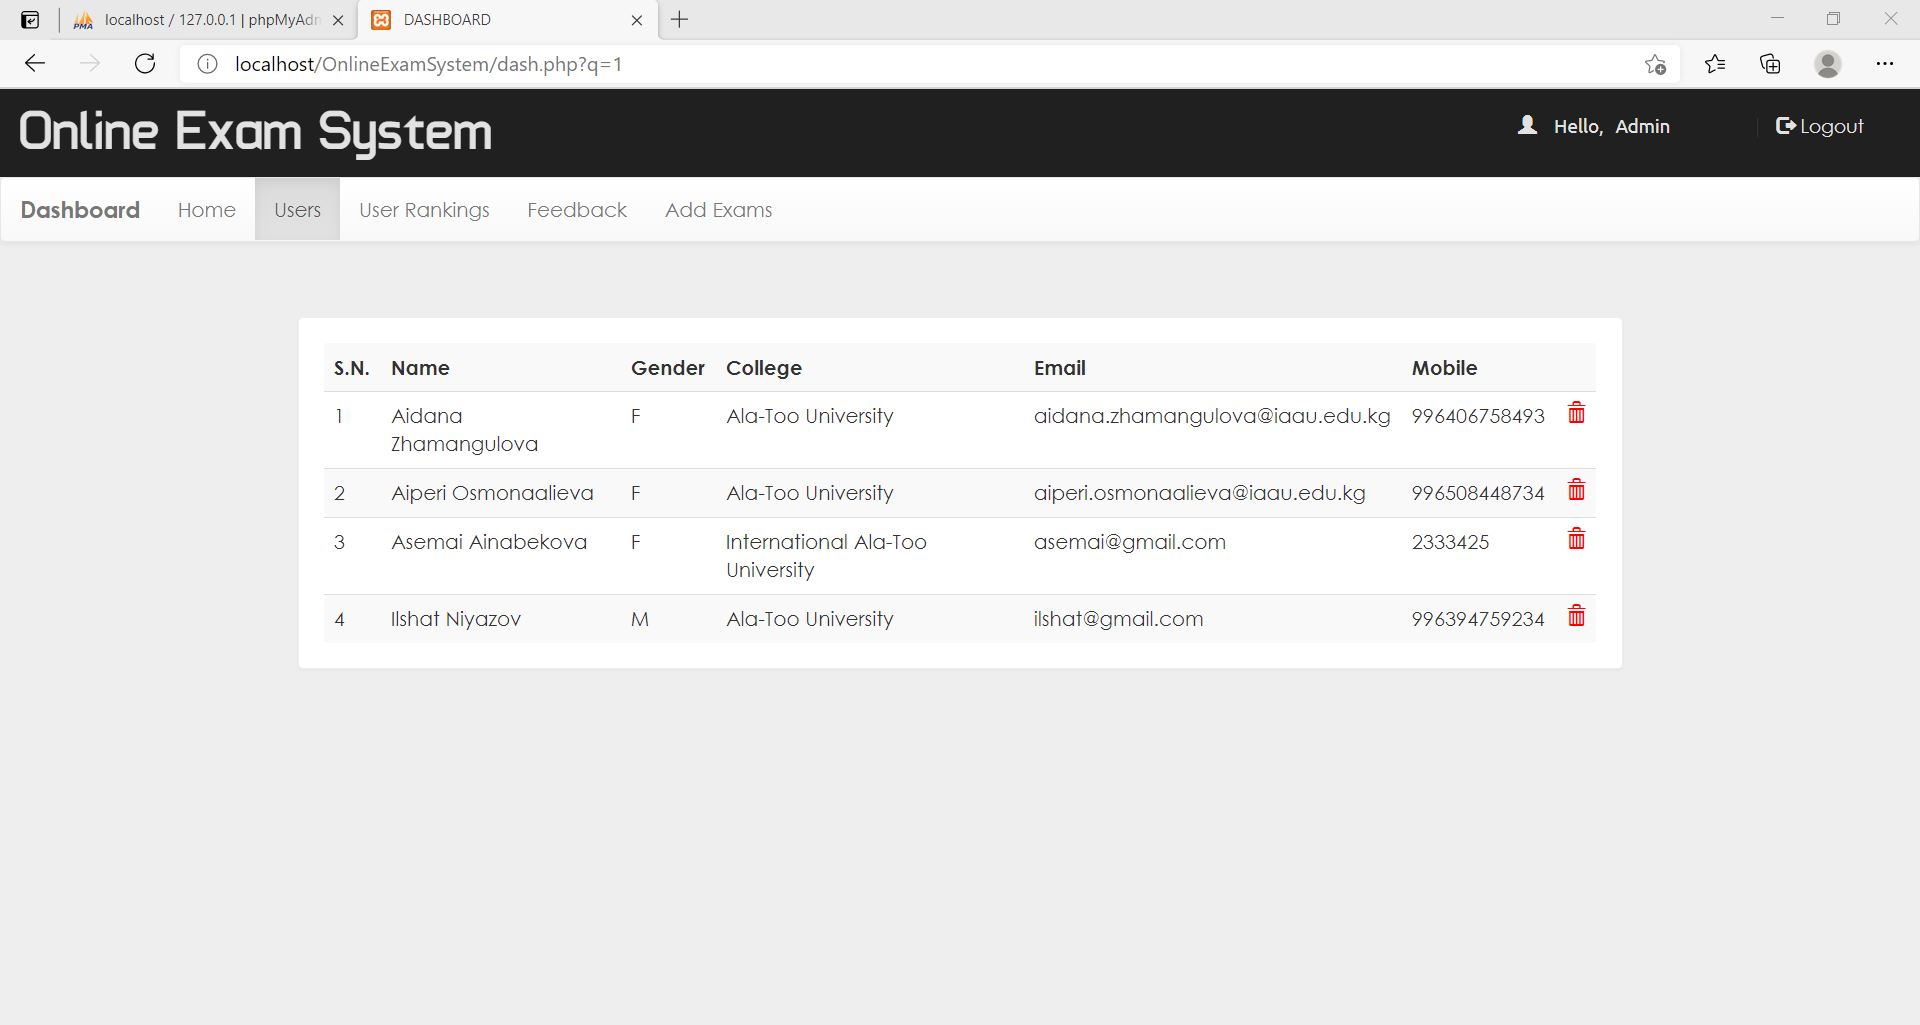This screenshot has width=1920, height=1025.
Task: Open the Favorites list icon
Action: [1715, 64]
